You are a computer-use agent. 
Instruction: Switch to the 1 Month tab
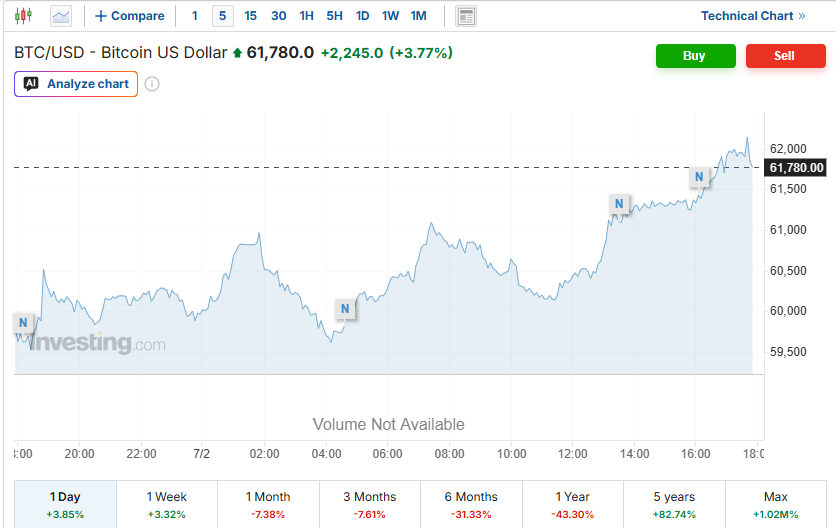pyautogui.click(x=268, y=505)
